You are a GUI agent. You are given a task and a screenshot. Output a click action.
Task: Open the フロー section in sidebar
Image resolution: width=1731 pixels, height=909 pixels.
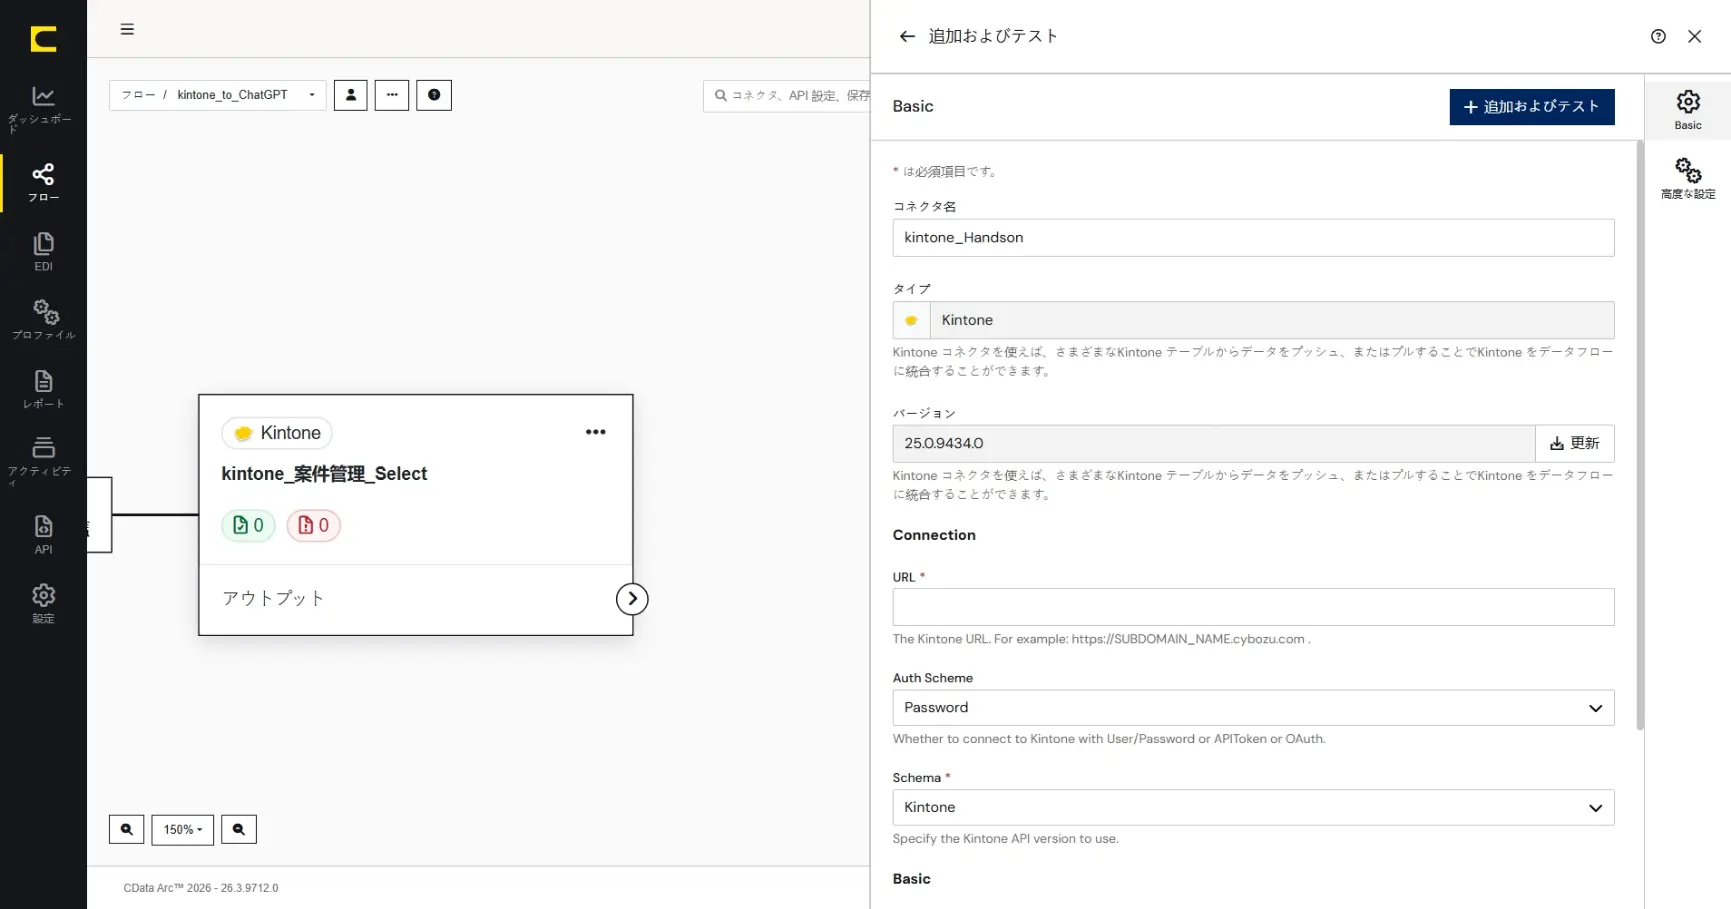tap(43, 183)
